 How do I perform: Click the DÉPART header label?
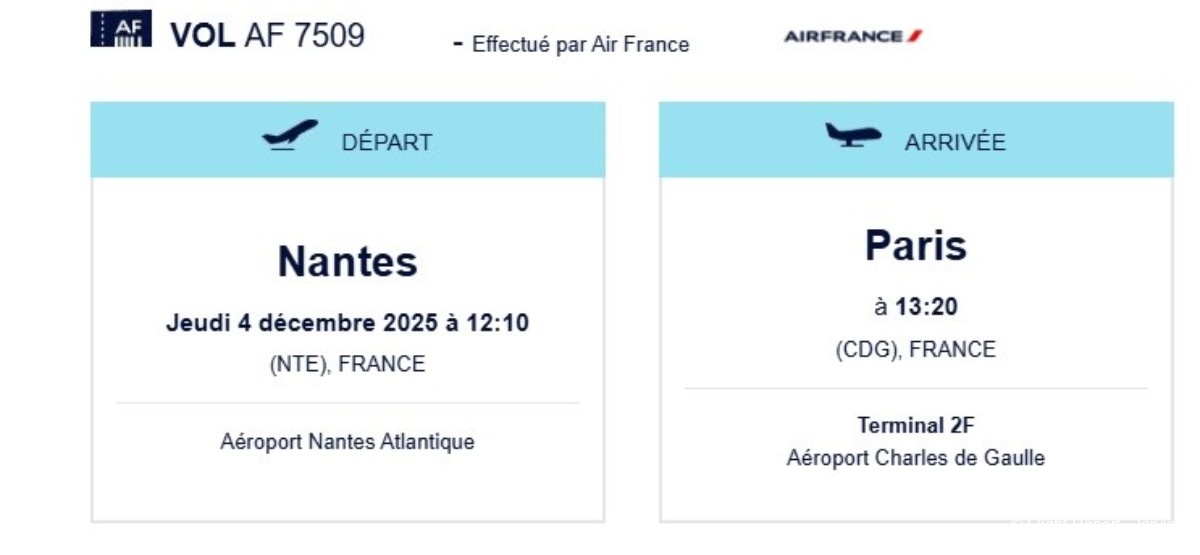pos(387,142)
